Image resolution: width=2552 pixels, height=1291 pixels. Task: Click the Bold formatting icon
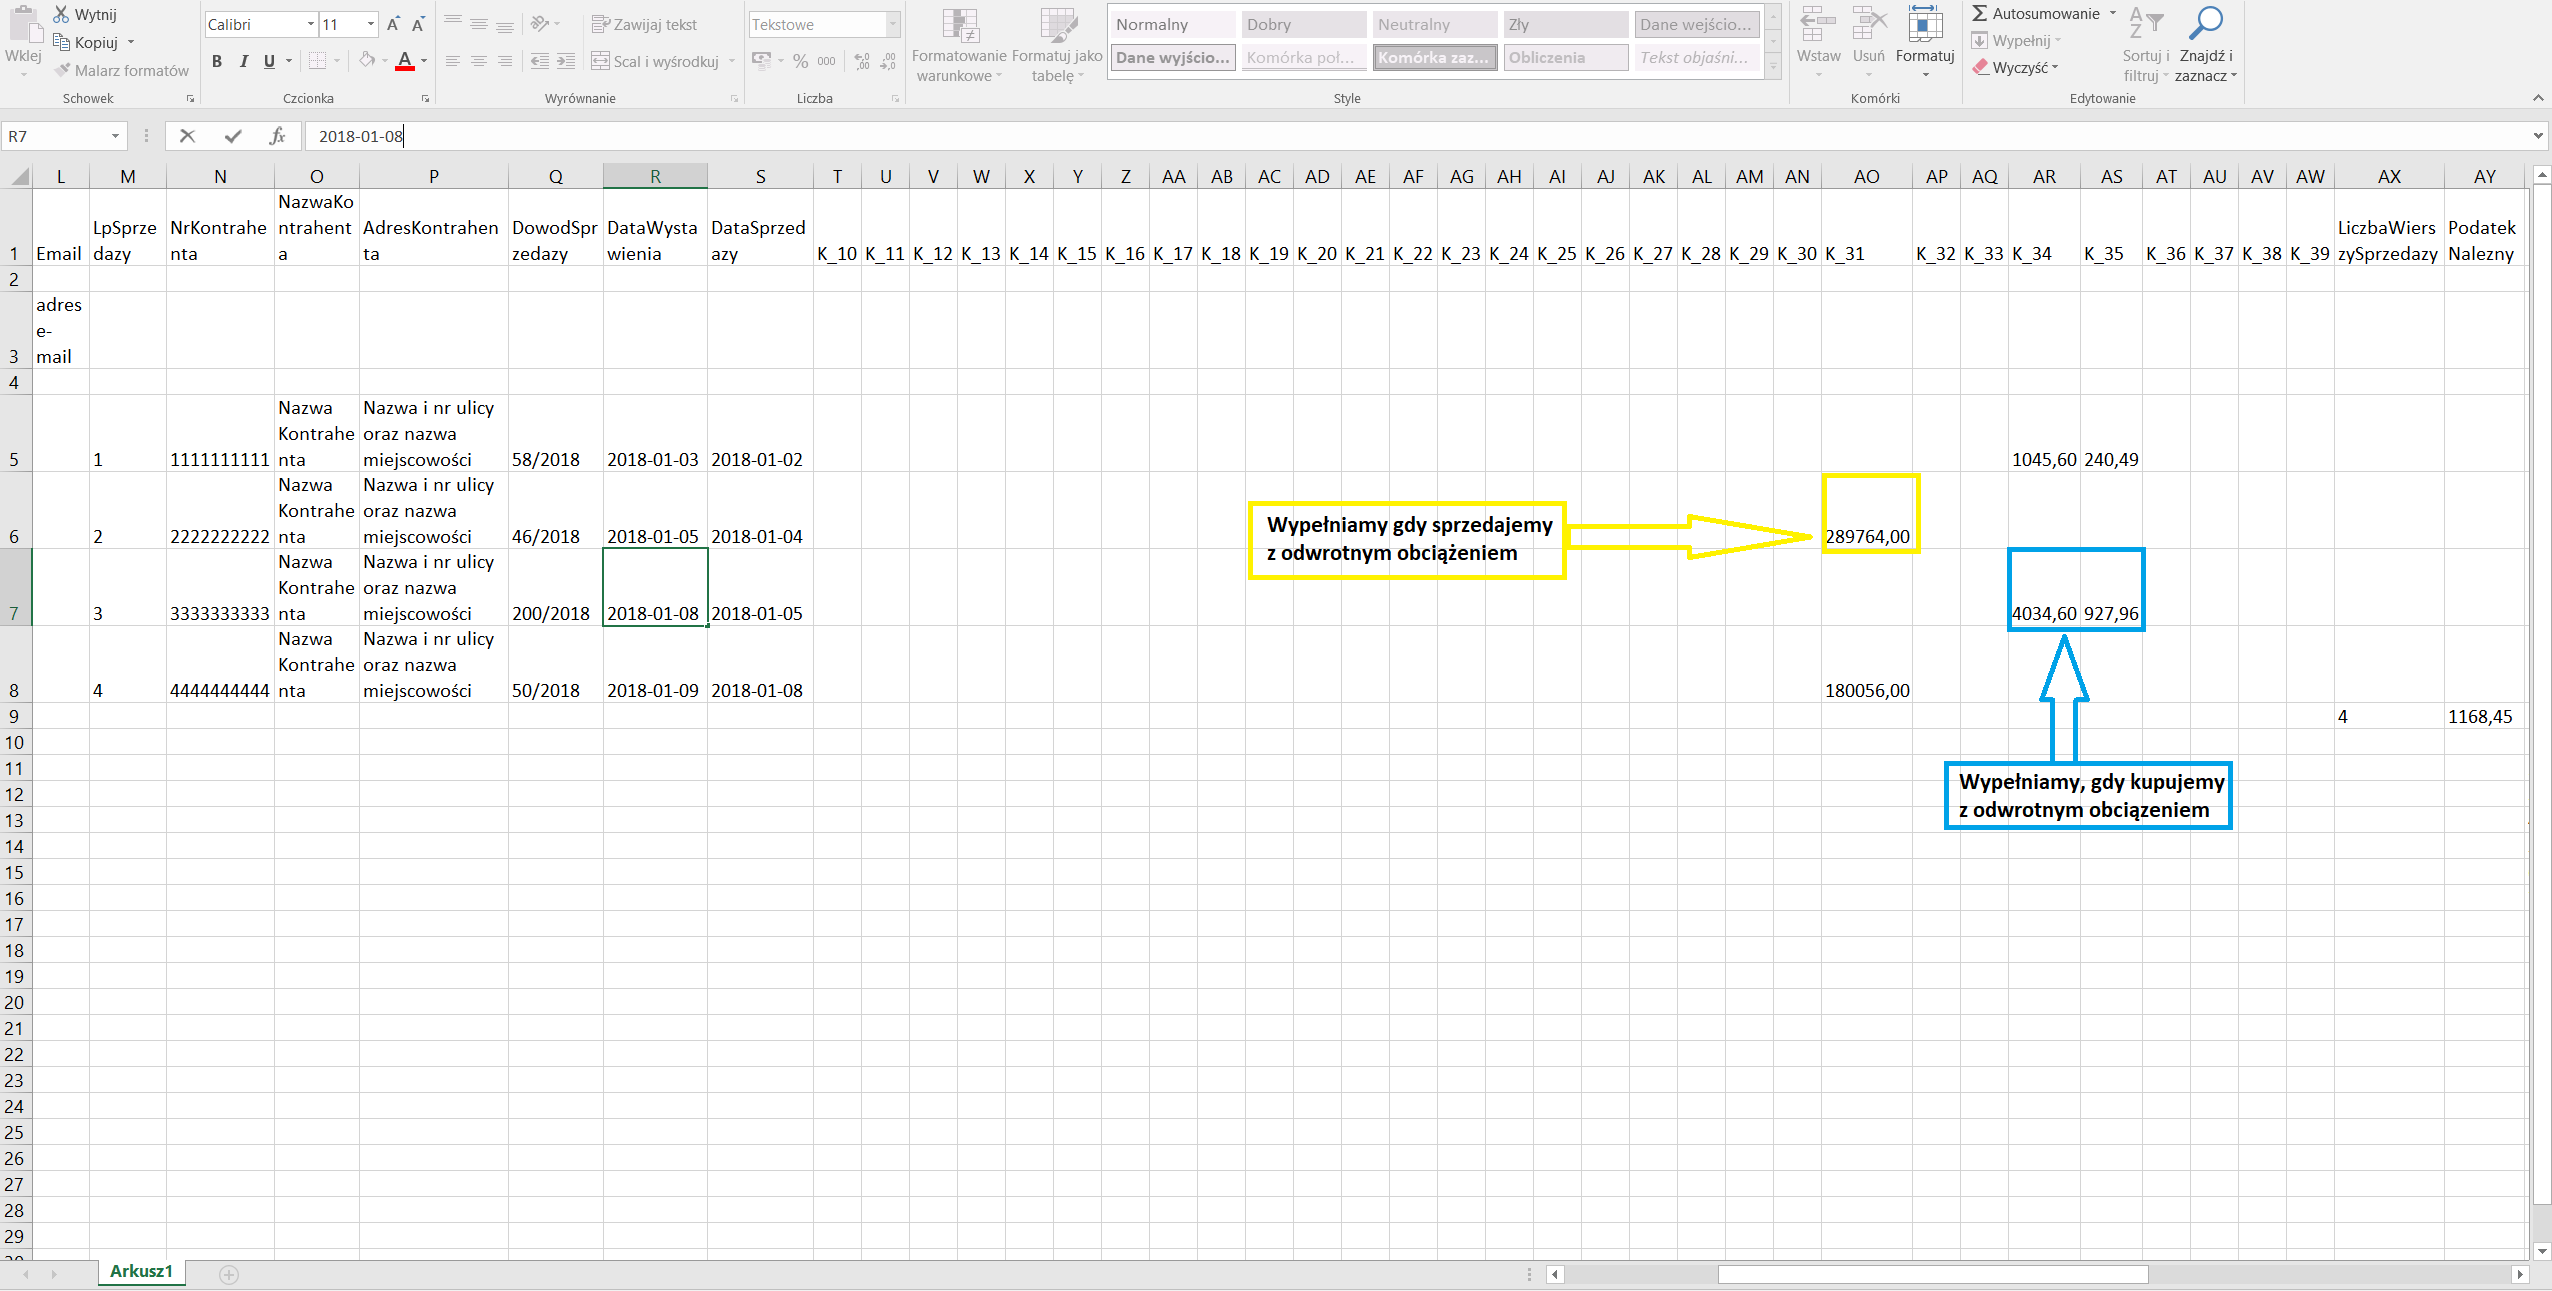click(217, 62)
